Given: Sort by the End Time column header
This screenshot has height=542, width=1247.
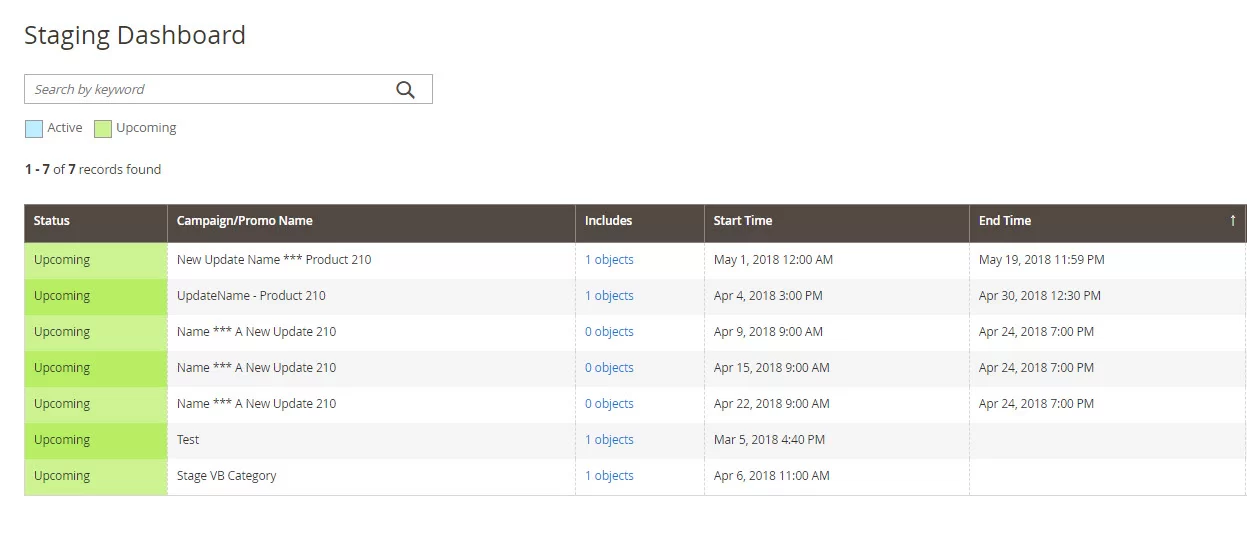Looking at the screenshot, I should pos(1108,223).
